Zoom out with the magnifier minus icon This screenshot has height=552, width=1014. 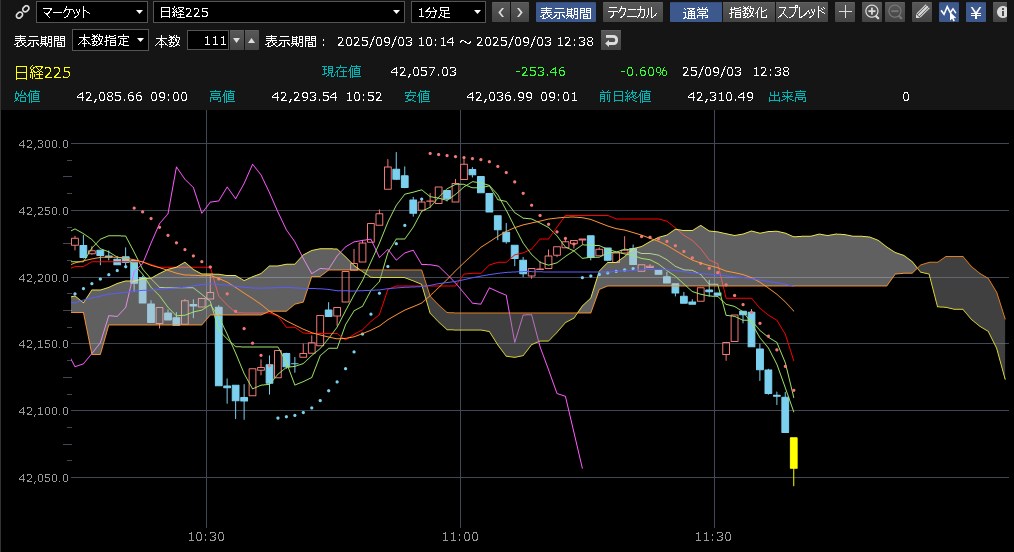pyautogui.click(x=895, y=12)
